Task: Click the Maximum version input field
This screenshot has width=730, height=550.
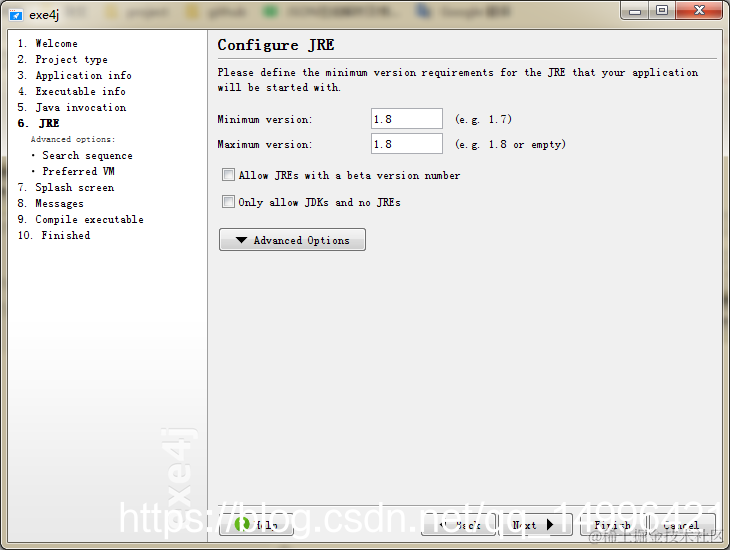Action: 406,144
